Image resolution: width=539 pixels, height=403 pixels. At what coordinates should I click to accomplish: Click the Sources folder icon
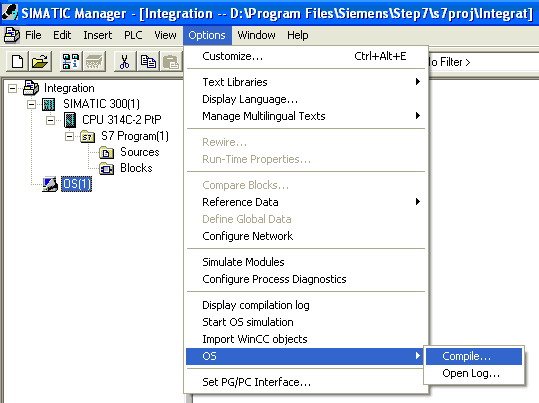click(x=106, y=152)
